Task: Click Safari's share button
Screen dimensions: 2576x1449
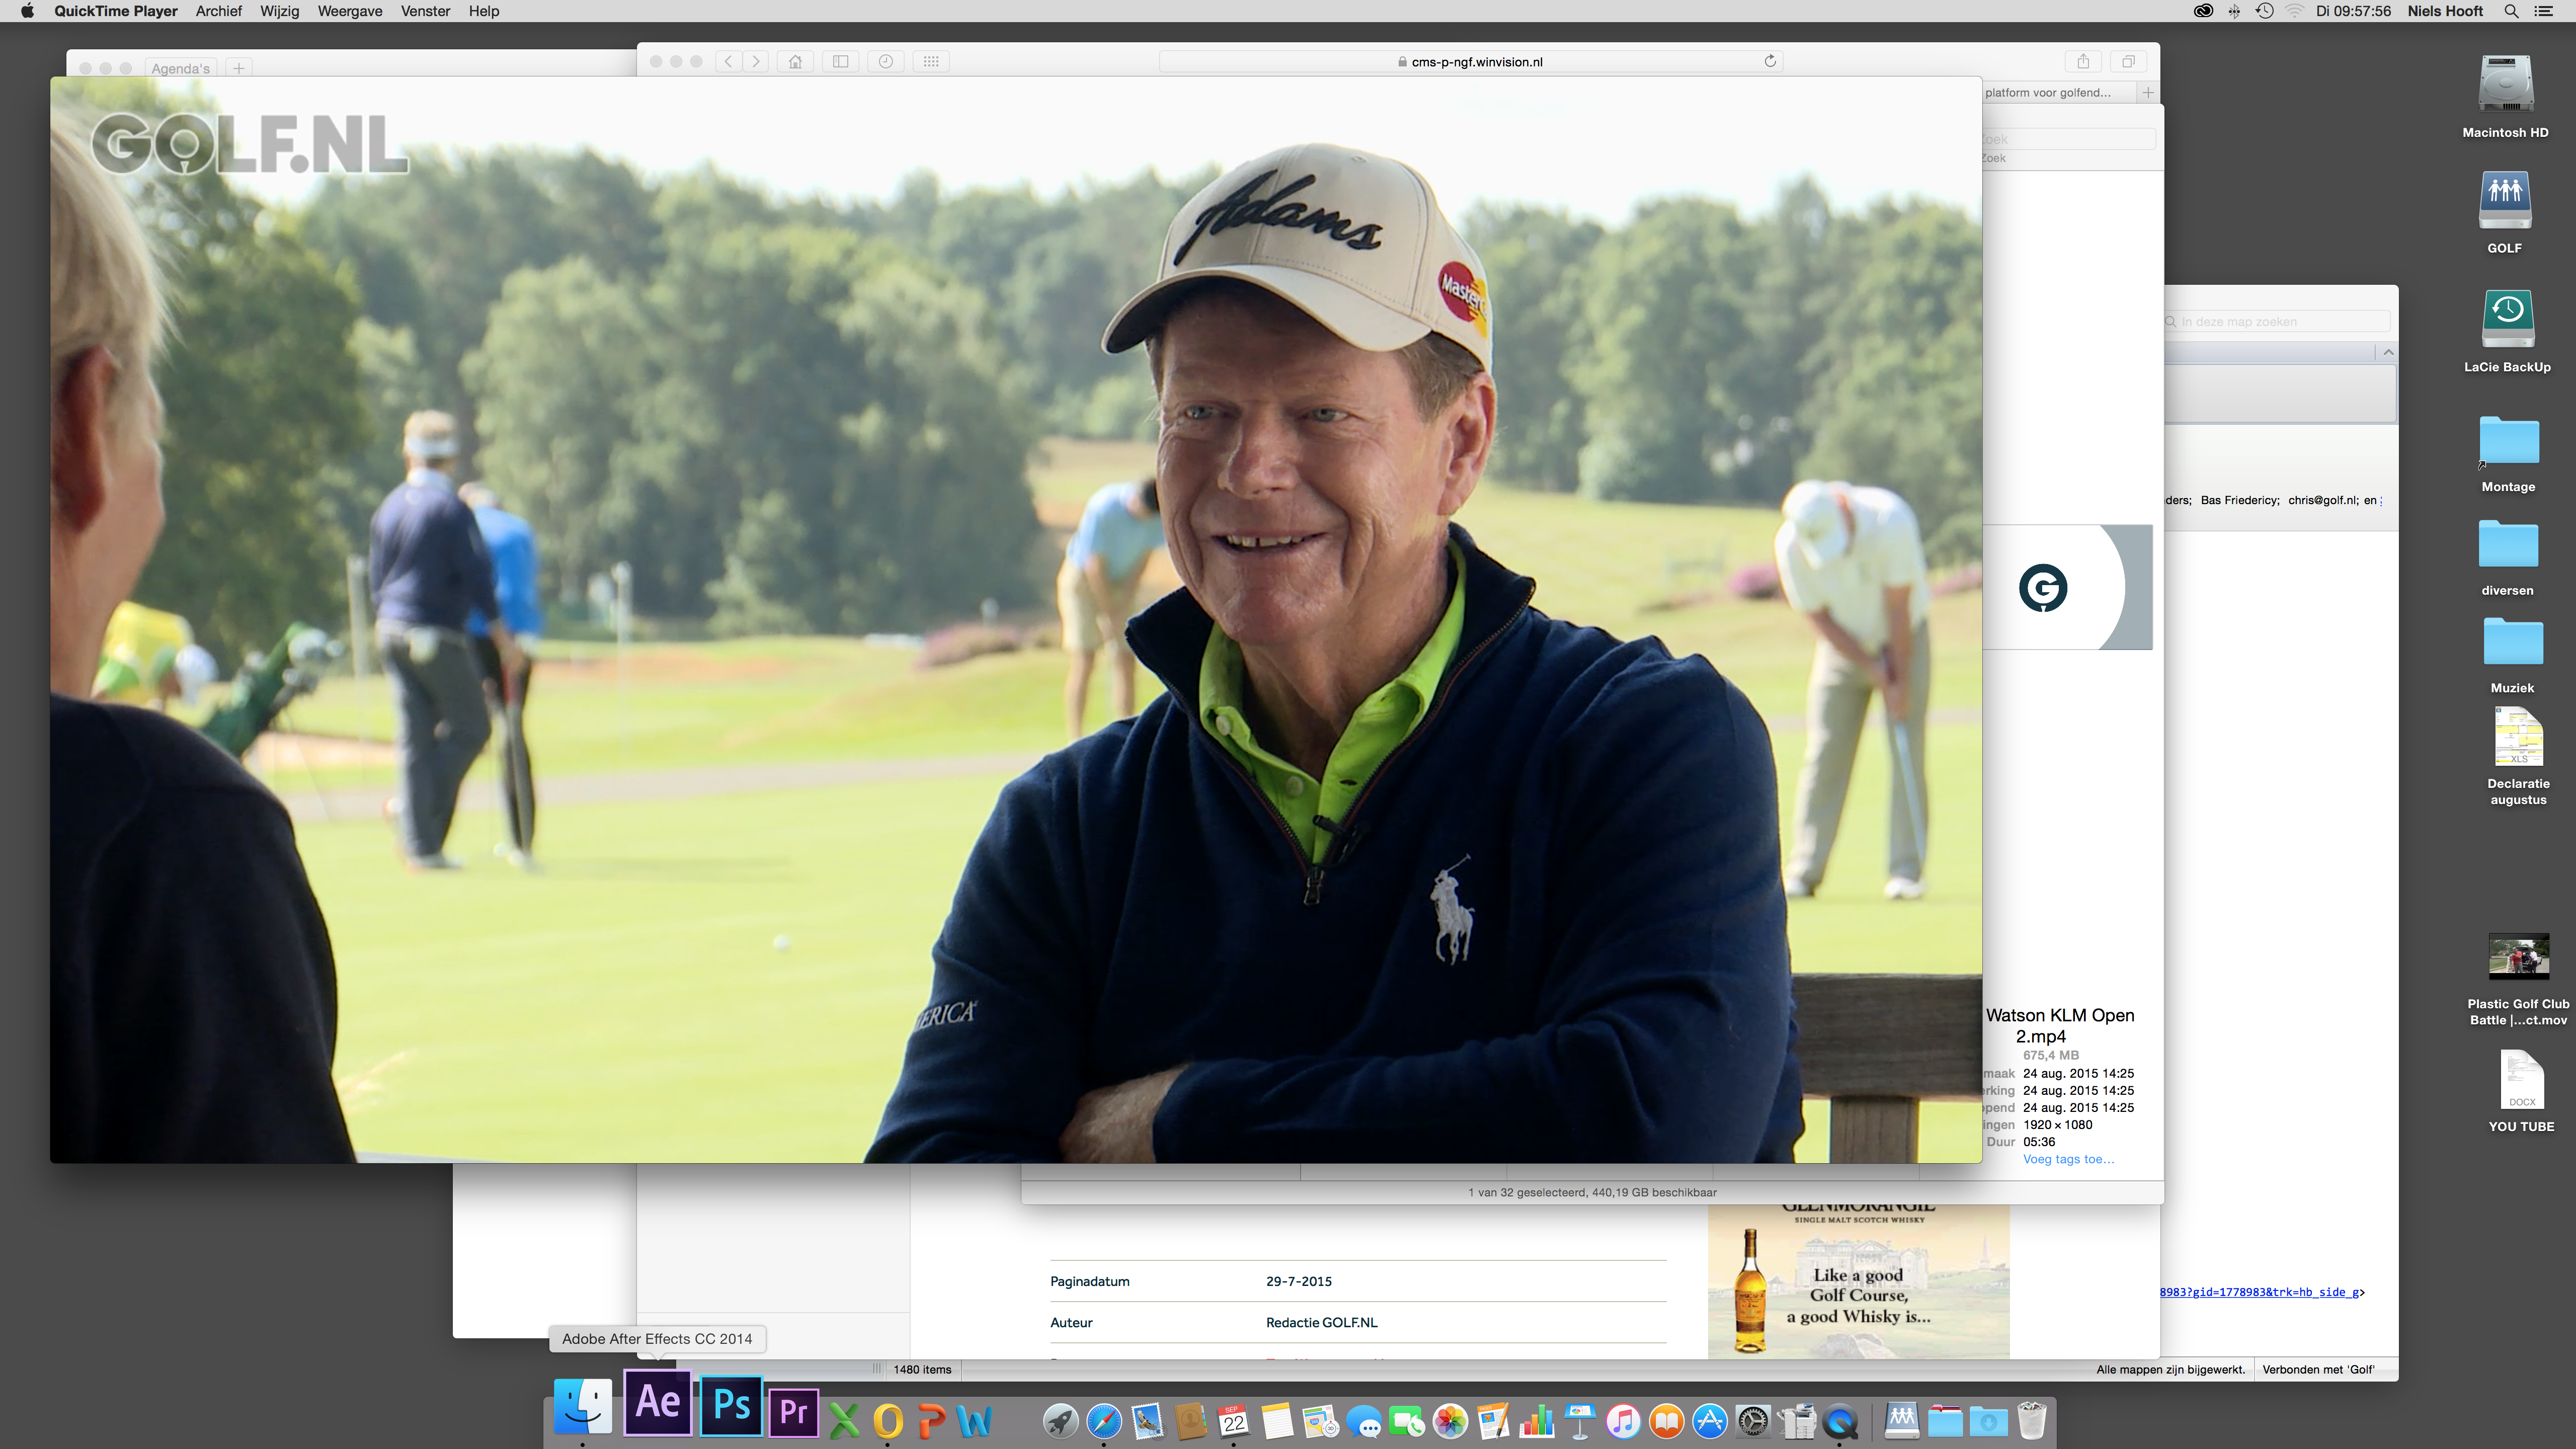Action: (2083, 62)
